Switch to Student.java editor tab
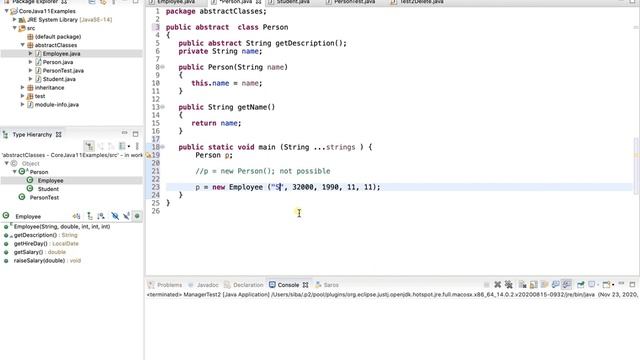The width and height of the screenshot is (640, 360). 293,2
